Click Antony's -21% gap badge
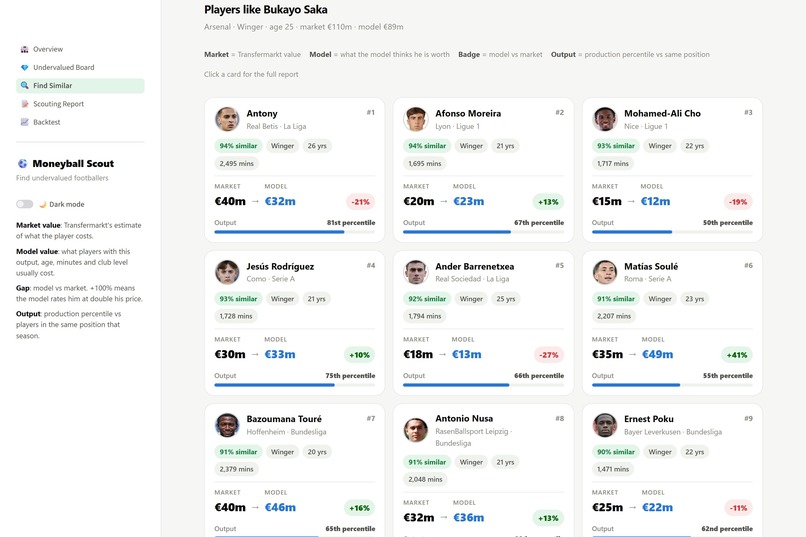806x537 pixels. (x=360, y=202)
